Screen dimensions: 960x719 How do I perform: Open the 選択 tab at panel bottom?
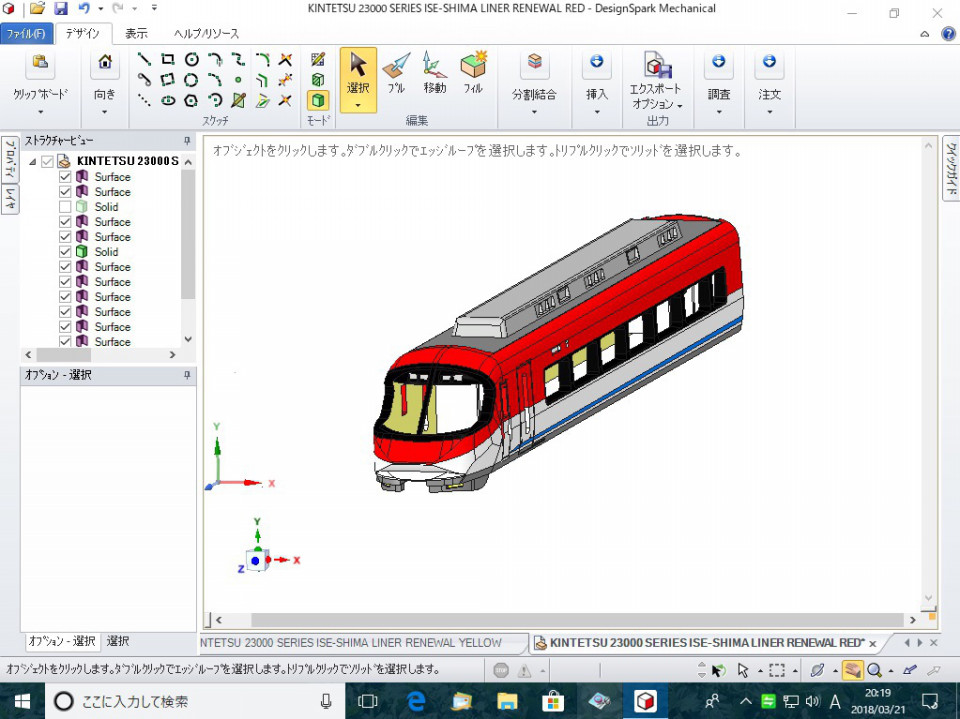[x=118, y=641]
